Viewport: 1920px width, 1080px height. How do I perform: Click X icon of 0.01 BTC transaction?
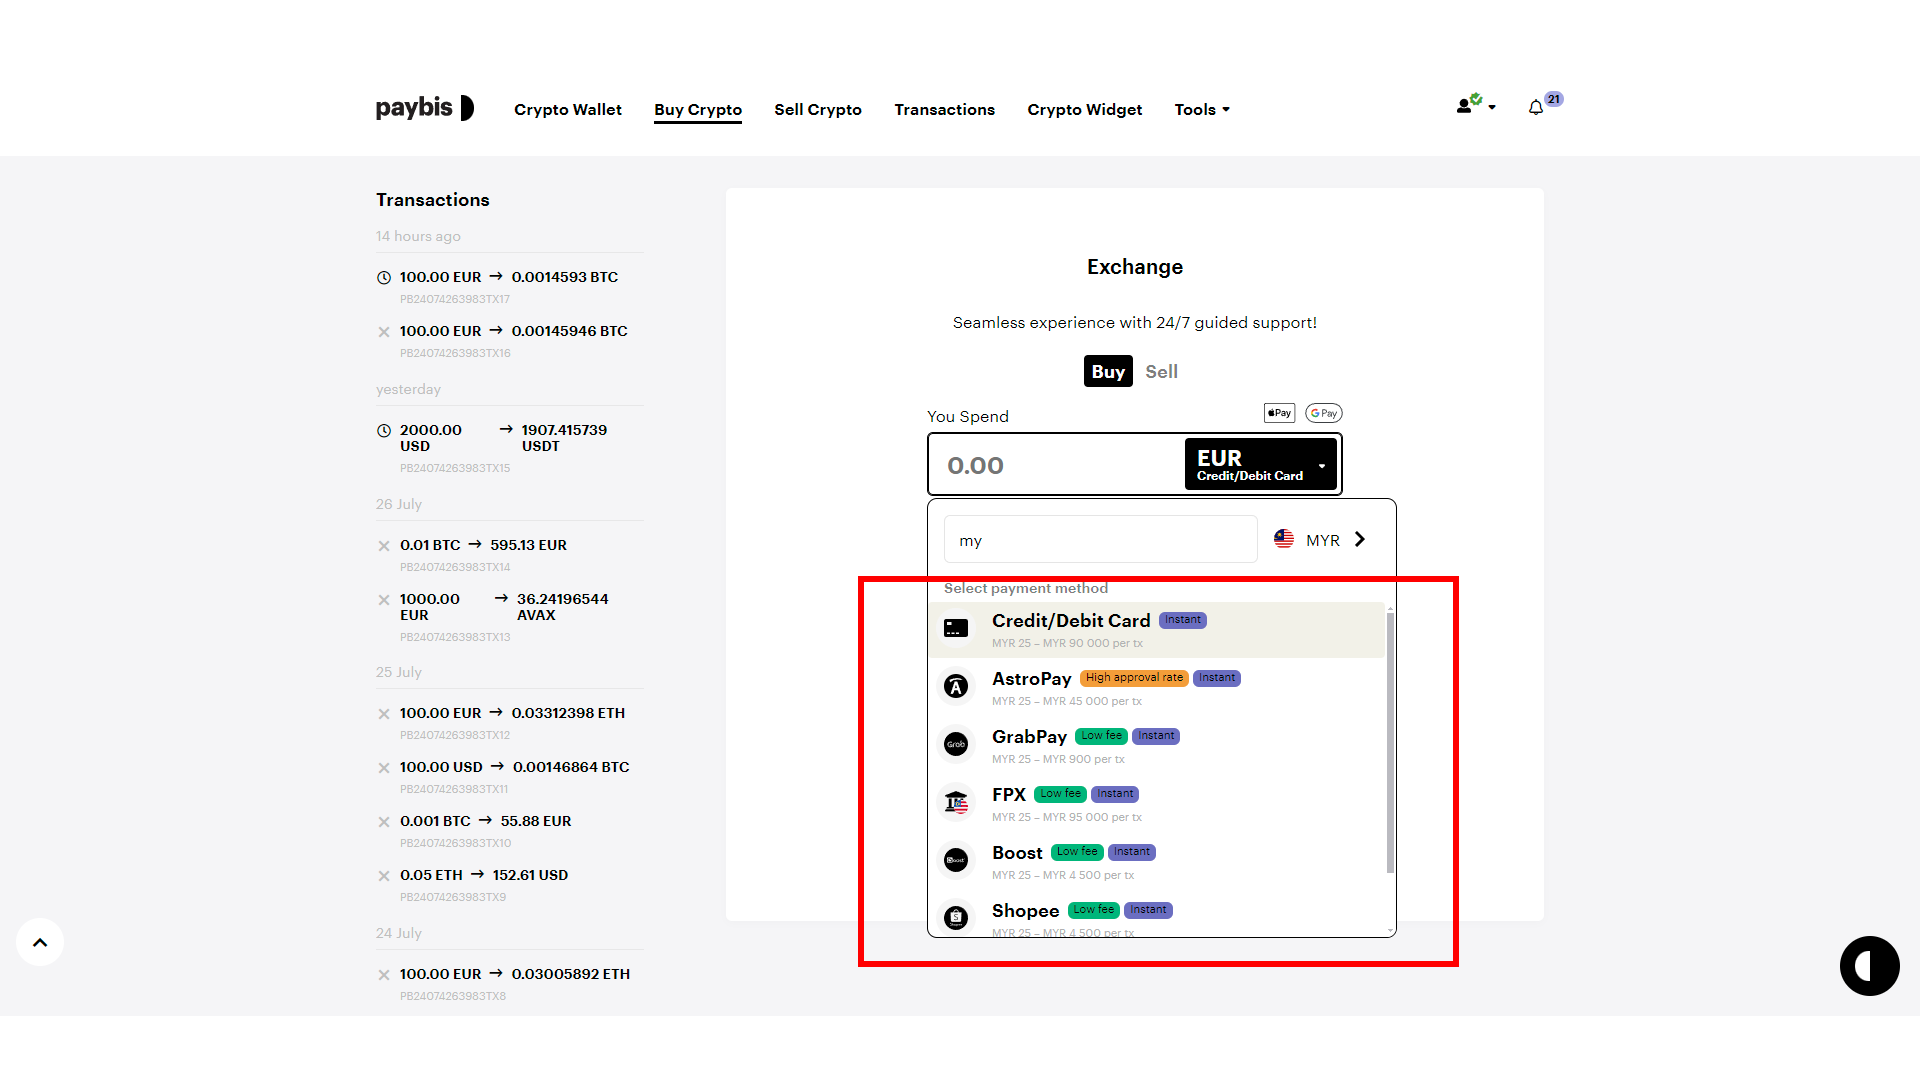tap(384, 546)
